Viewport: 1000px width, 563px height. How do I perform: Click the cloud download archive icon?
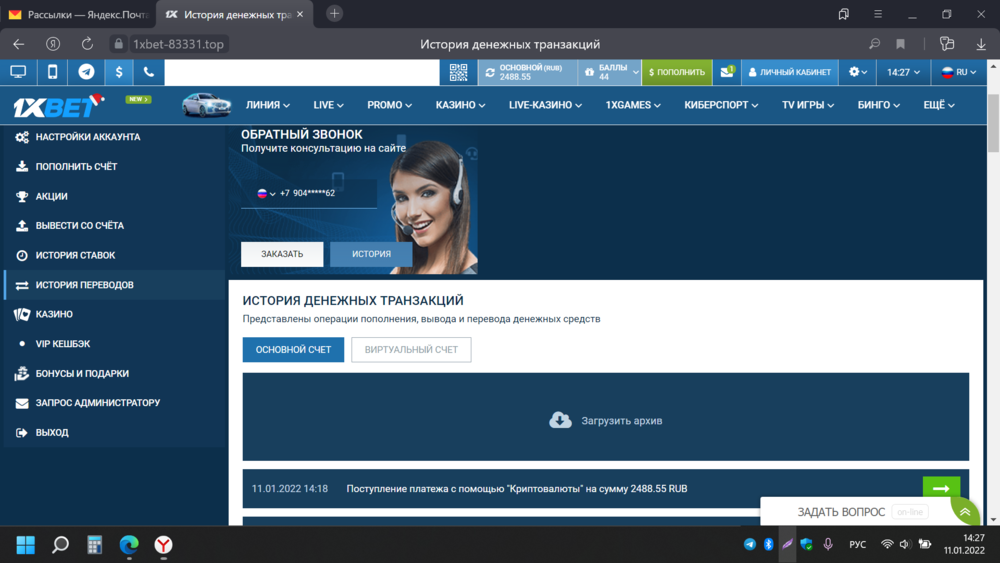[x=560, y=420]
